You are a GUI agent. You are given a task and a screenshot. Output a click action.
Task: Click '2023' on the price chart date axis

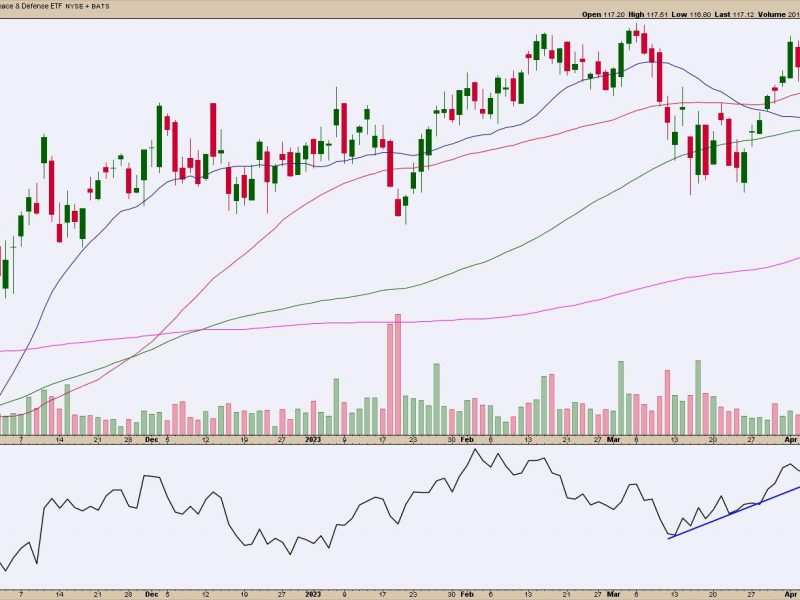[x=313, y=439]
